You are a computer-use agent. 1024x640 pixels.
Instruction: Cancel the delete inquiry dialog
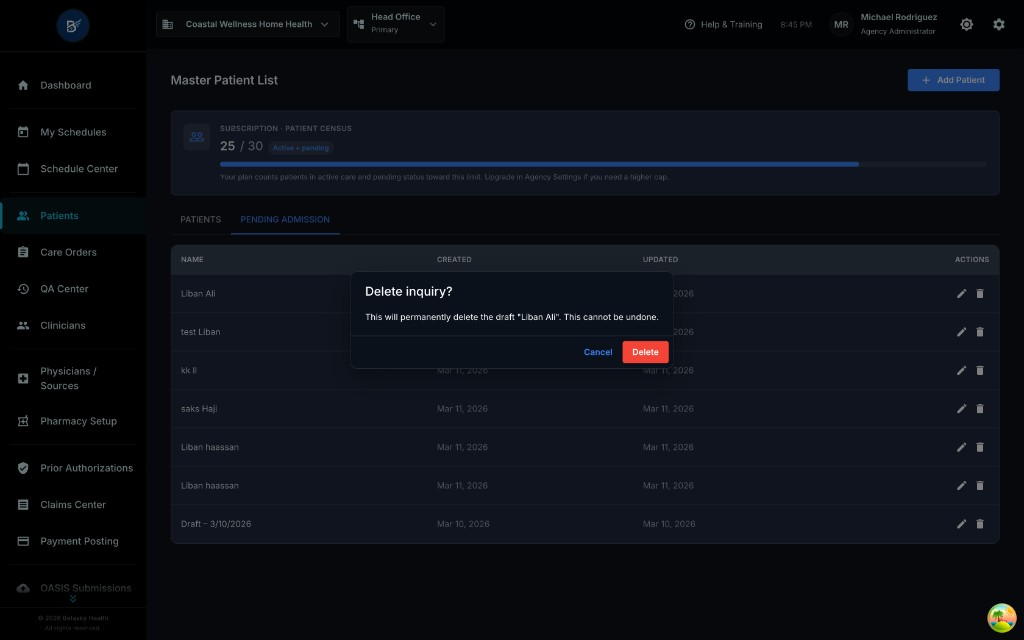(x=598, y=352)
